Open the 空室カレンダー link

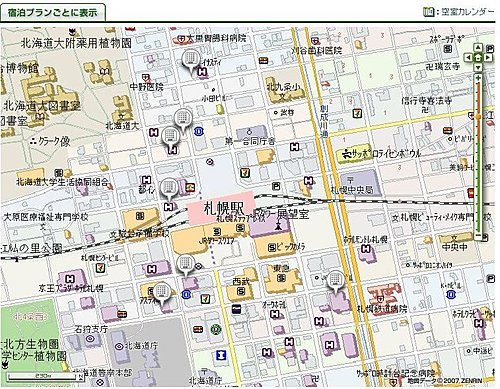pos(468,12)
